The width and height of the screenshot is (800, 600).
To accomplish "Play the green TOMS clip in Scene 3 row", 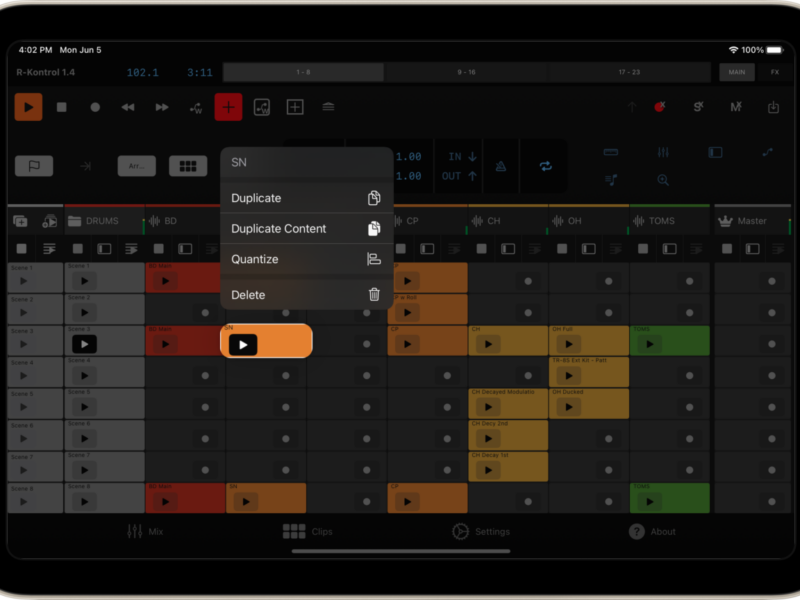I will tap(649, 344).
